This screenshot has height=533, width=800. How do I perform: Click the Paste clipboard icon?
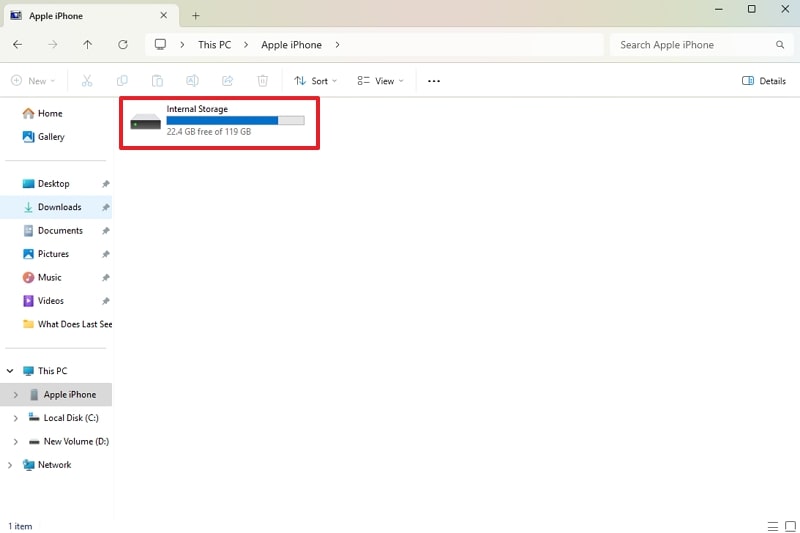click(x=157, y=81)
